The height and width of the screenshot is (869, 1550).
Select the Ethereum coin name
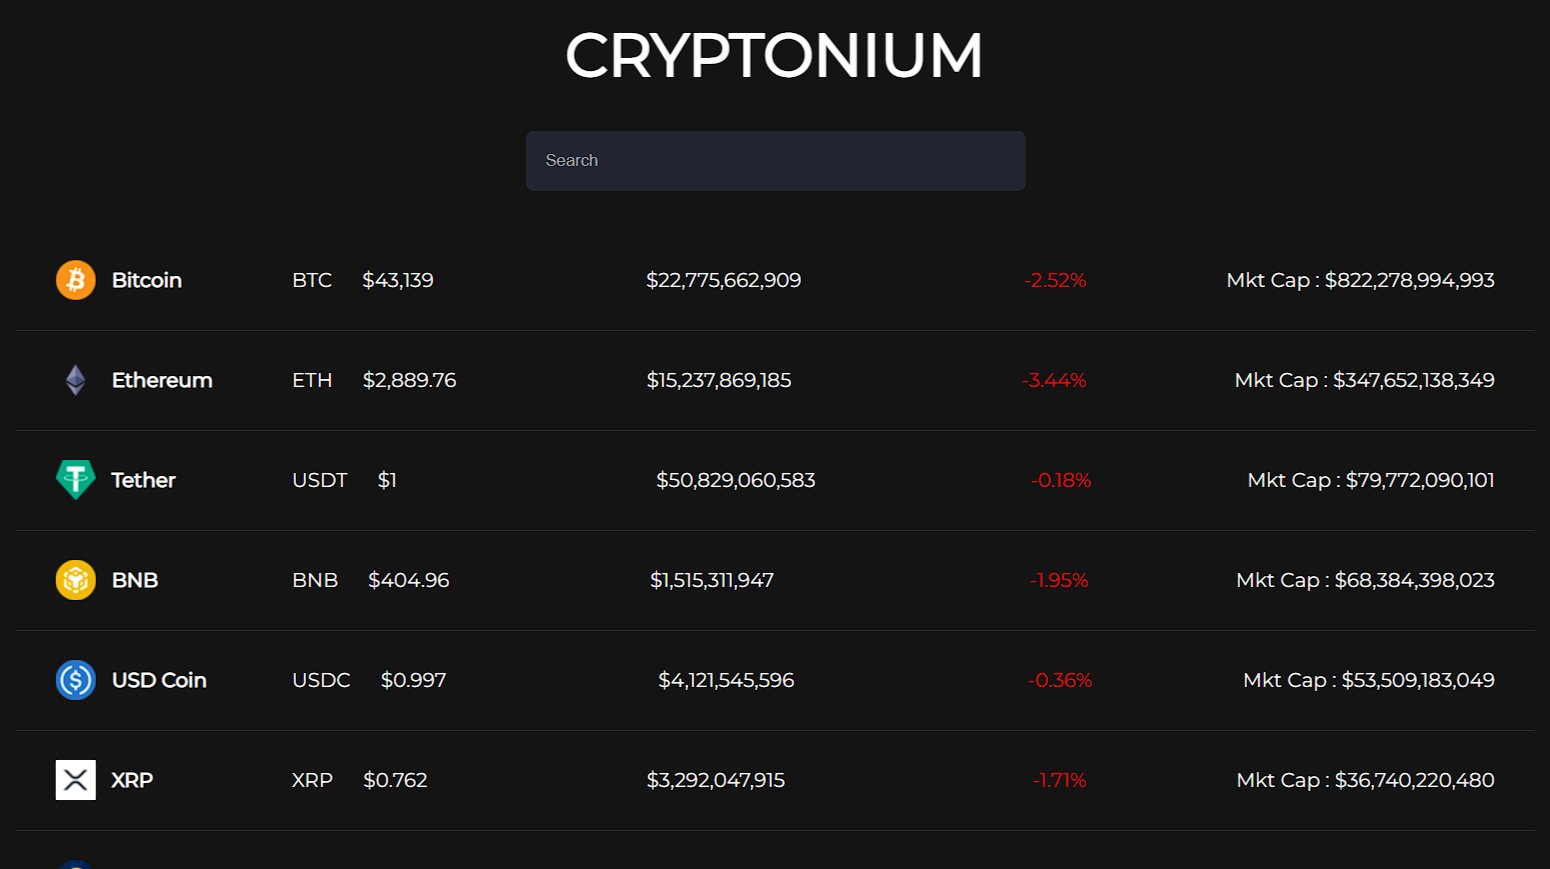pos(162,380)
